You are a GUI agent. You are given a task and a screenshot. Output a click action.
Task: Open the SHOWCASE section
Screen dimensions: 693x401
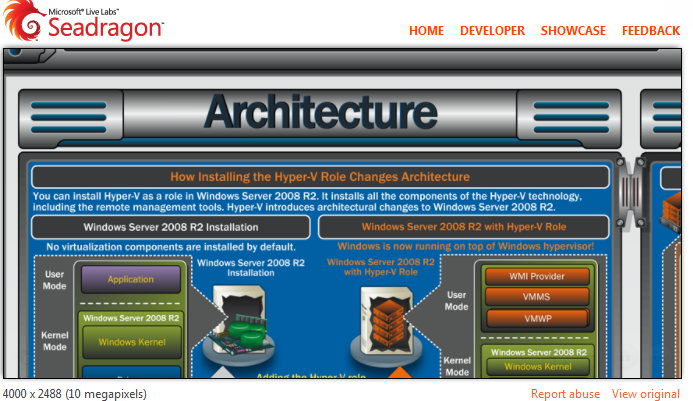coord(573,31)
